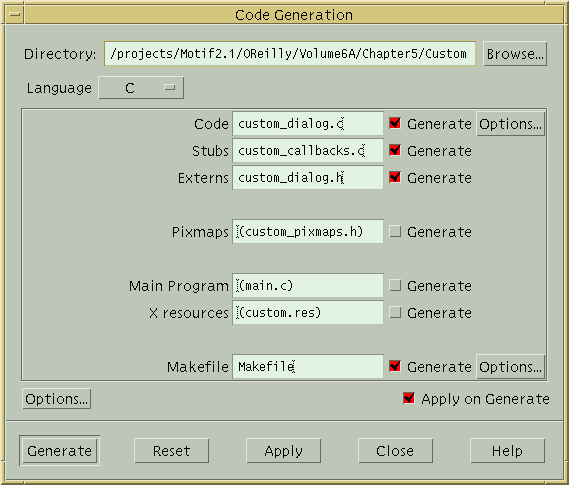569x485 pixels.
Task: Open the Language option menu showing C
Action: (x=141, y=88)
